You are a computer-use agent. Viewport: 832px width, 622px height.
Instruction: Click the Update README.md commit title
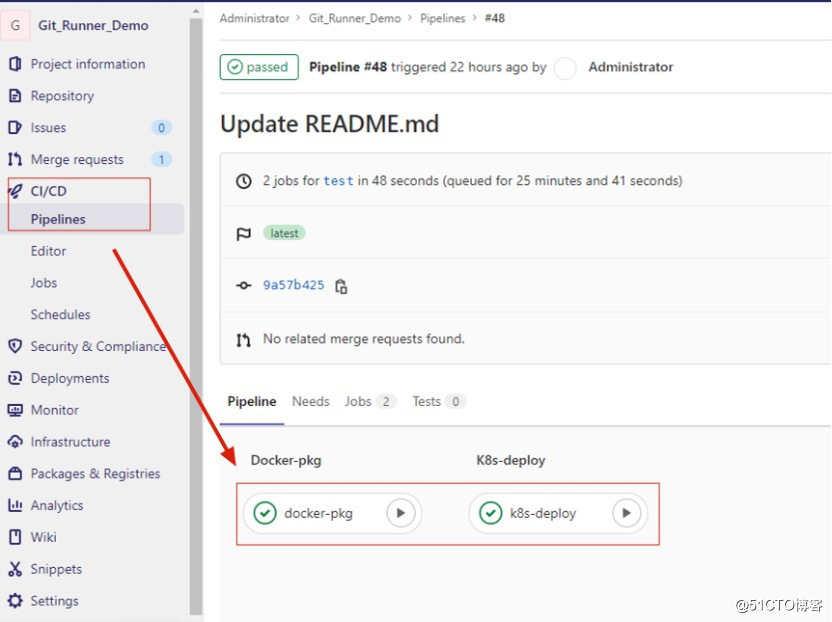coord(330,124)
